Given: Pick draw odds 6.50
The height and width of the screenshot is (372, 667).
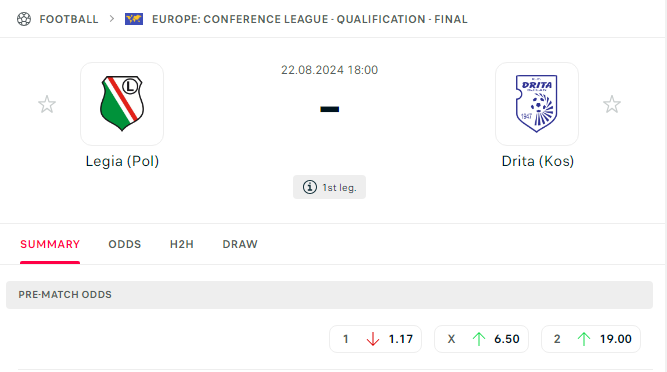Looking at the screenshot, I should tap(481, 339).
